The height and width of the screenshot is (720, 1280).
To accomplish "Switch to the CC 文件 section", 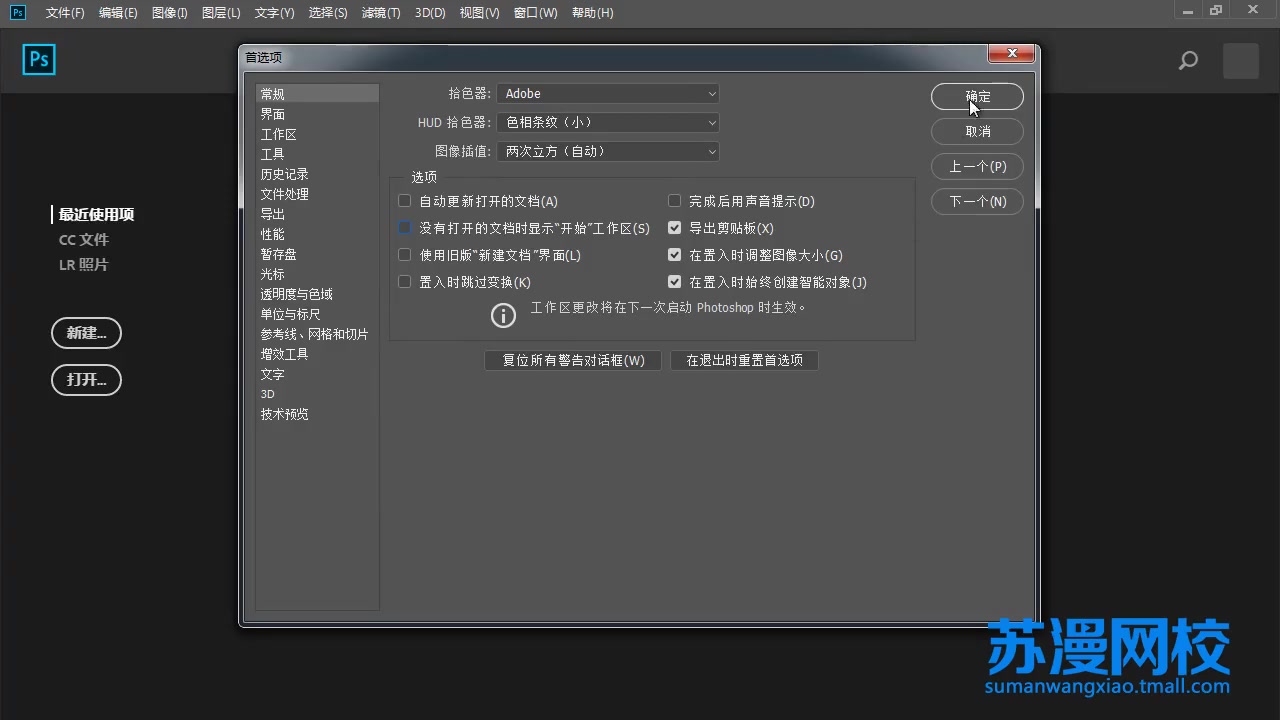I will click(84, 239).
